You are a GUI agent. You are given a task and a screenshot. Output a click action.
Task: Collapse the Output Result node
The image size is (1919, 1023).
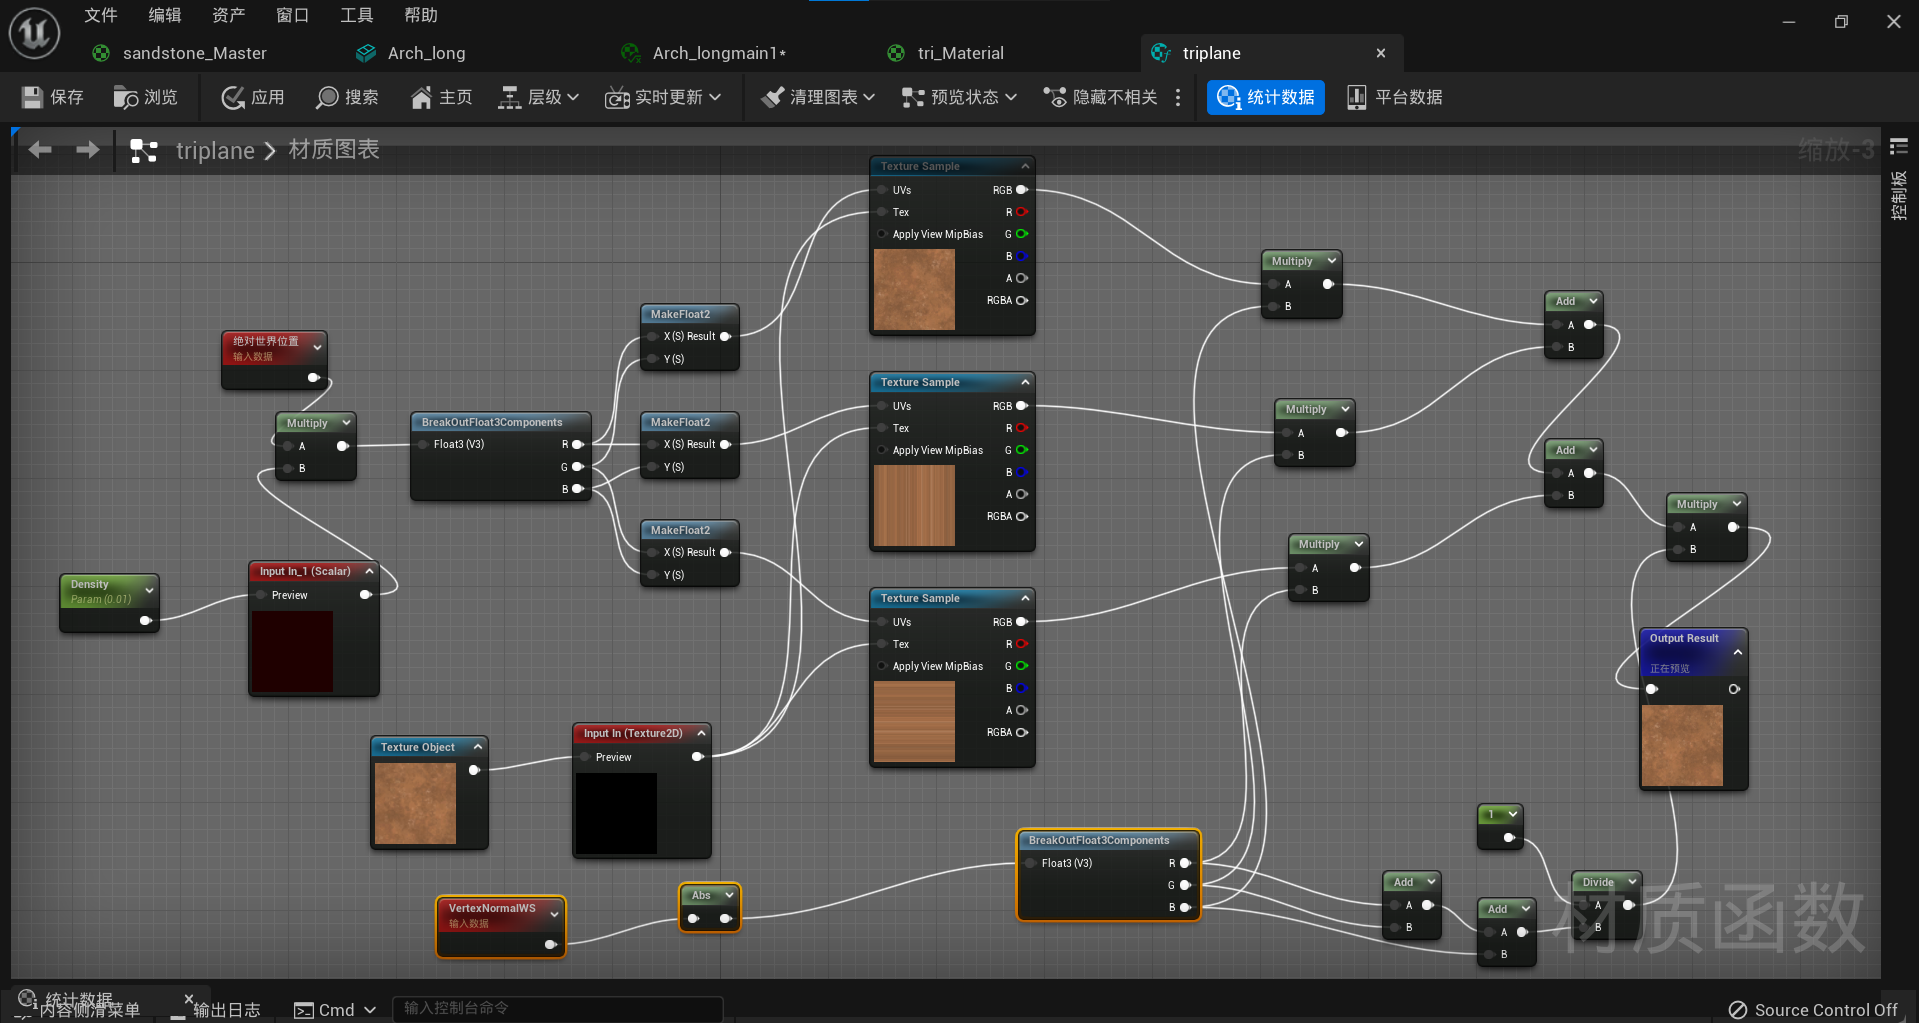[1738, 652]
